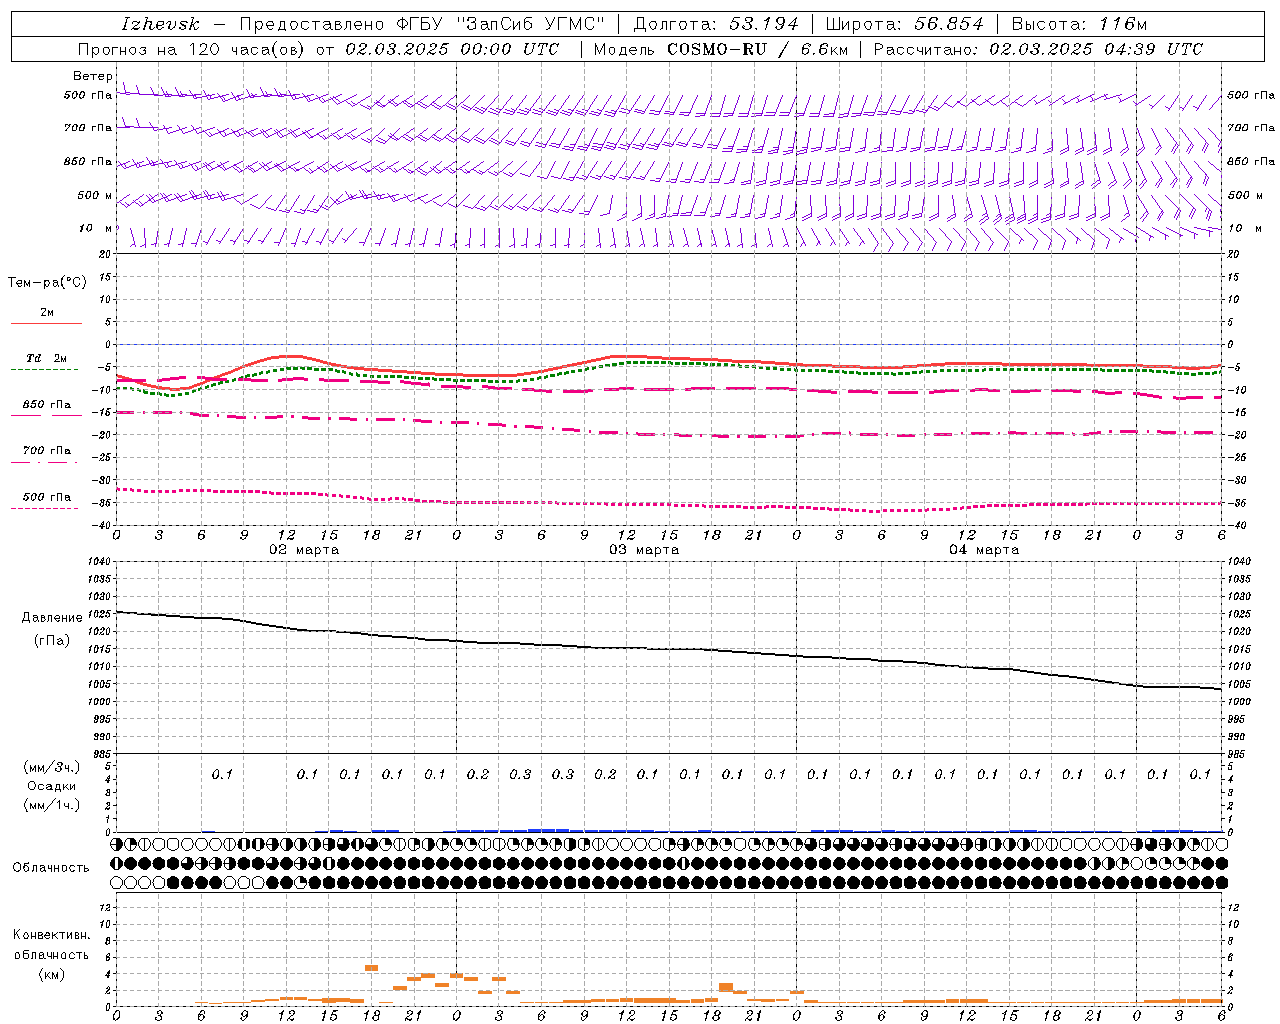Select the "(мм/3ч.)" precipitation unit label
The image size is (1280, 1024).
click(52, 766)
